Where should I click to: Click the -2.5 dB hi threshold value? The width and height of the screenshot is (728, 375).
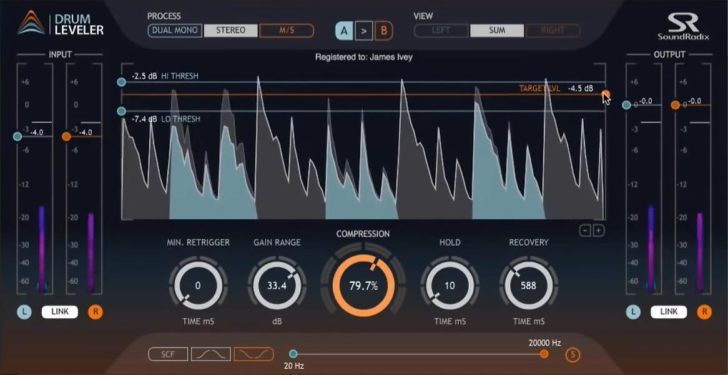(x=144, y=76)
